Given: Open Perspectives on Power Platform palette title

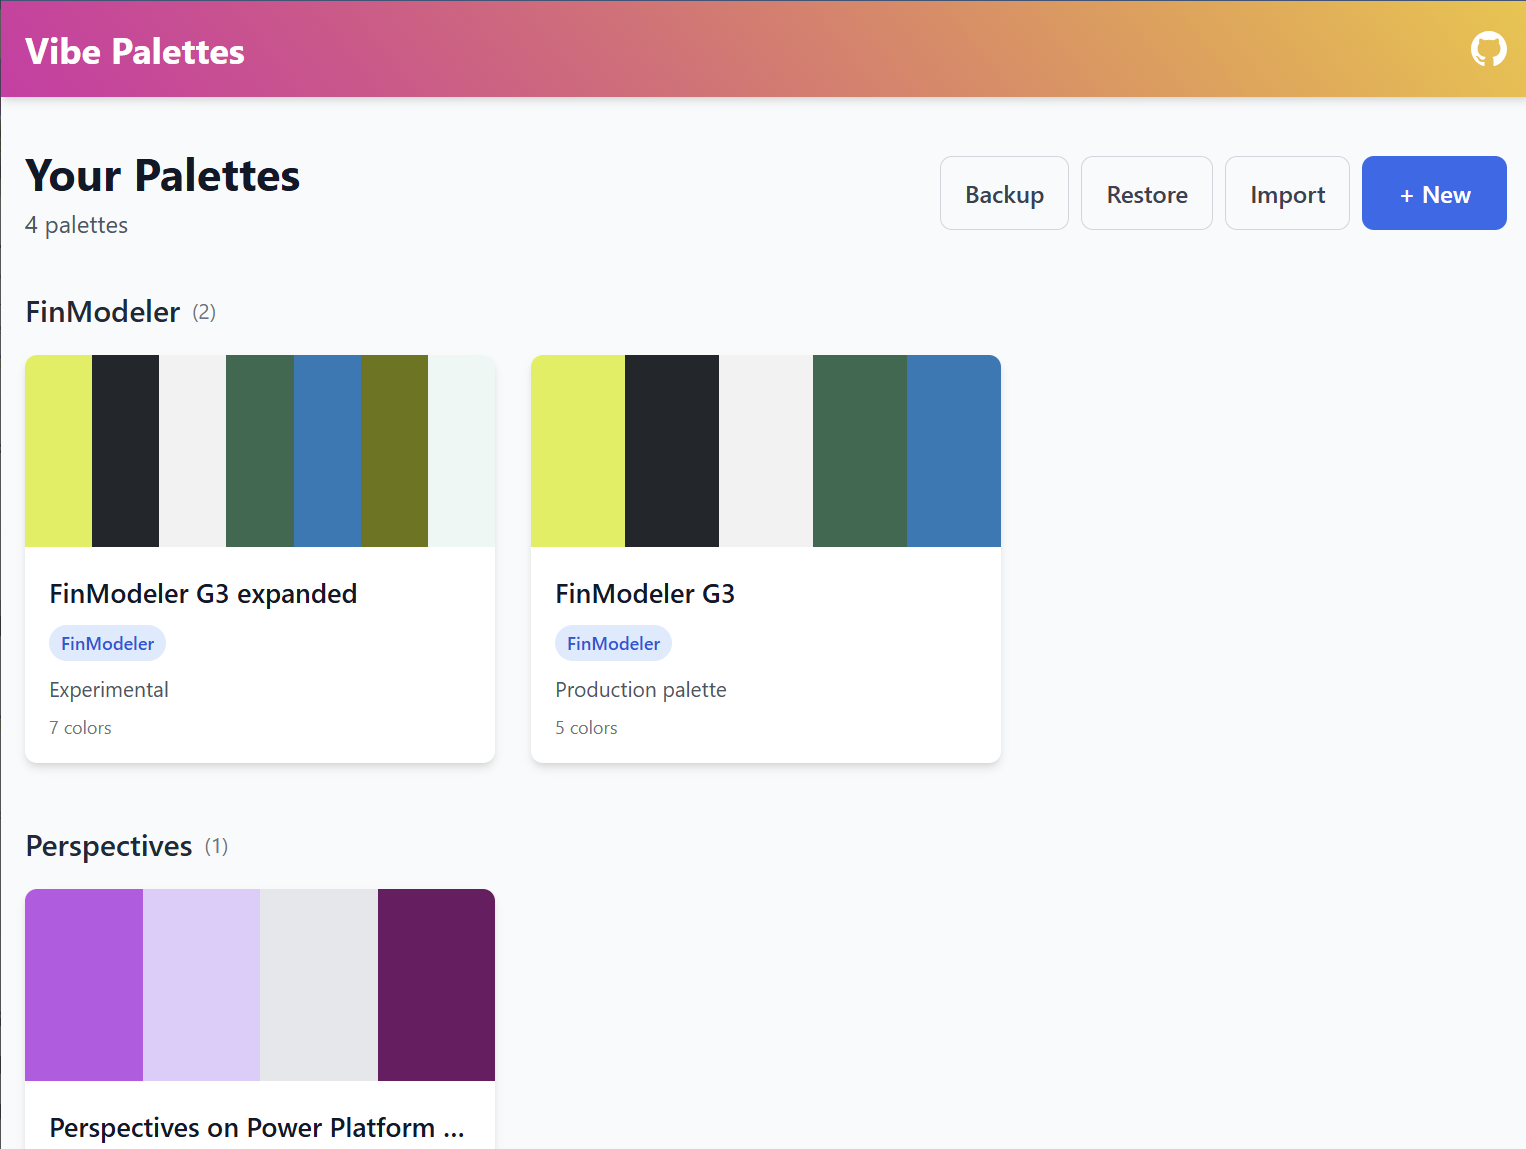Looking at the screenshot, I should pyautogui.click(x=257, y=1128).
